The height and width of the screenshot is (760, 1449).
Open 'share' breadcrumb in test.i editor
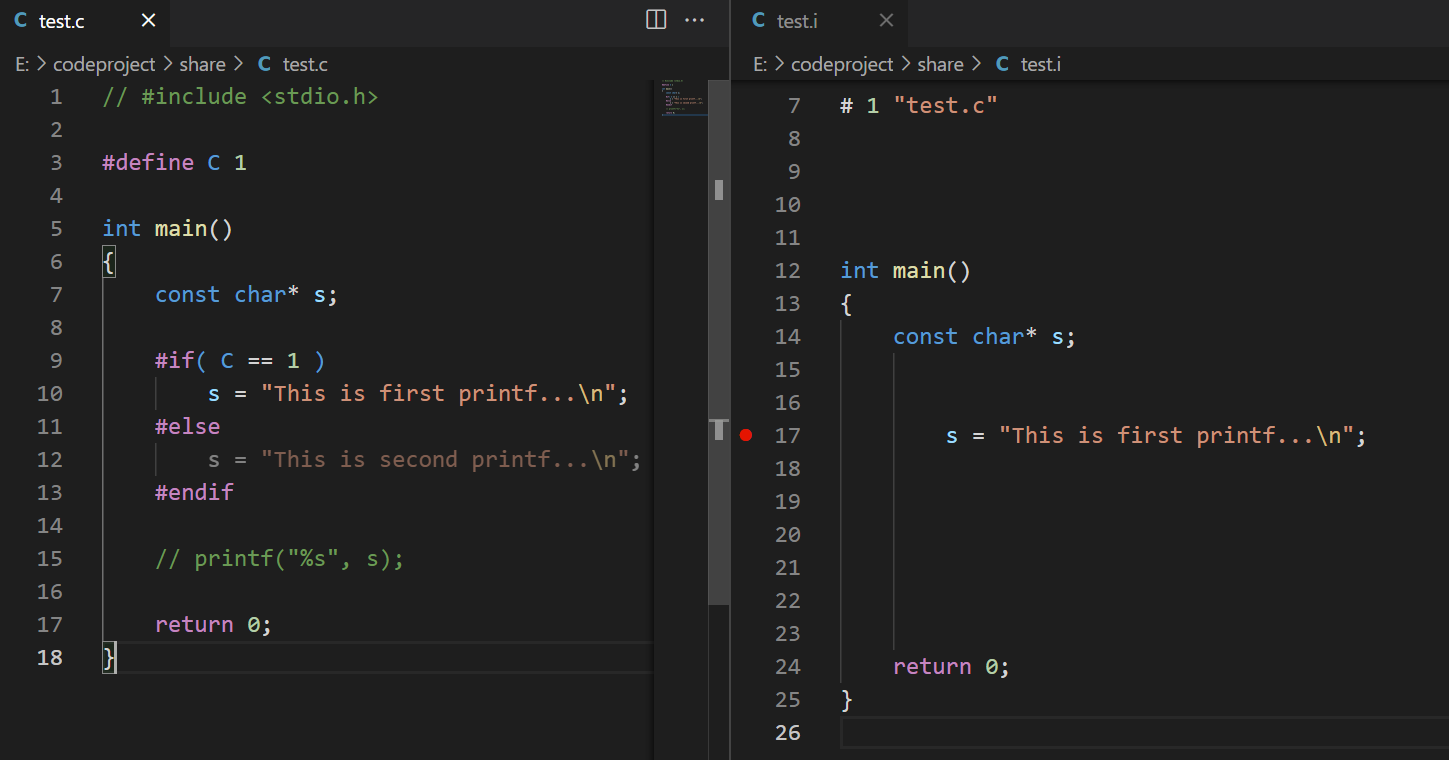(x=940, y=64)
